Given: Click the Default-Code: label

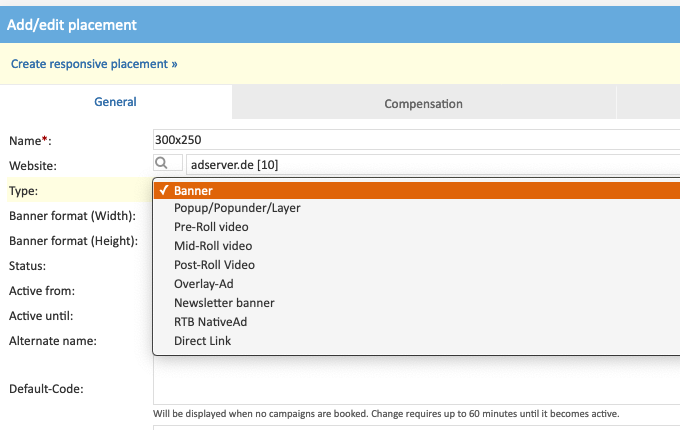Looking at the screenshot, I should 46,389.
